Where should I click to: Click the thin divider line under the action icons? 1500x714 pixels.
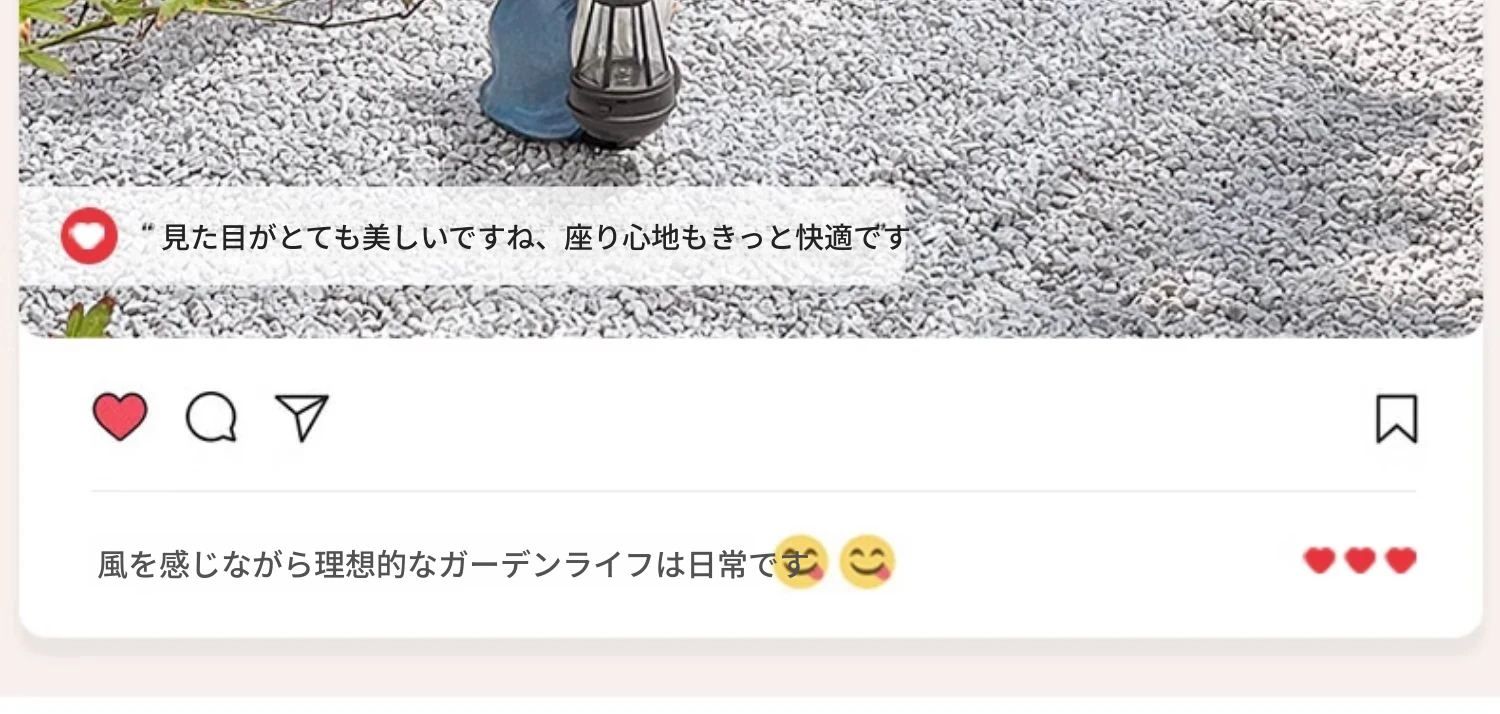coord(754,491)
